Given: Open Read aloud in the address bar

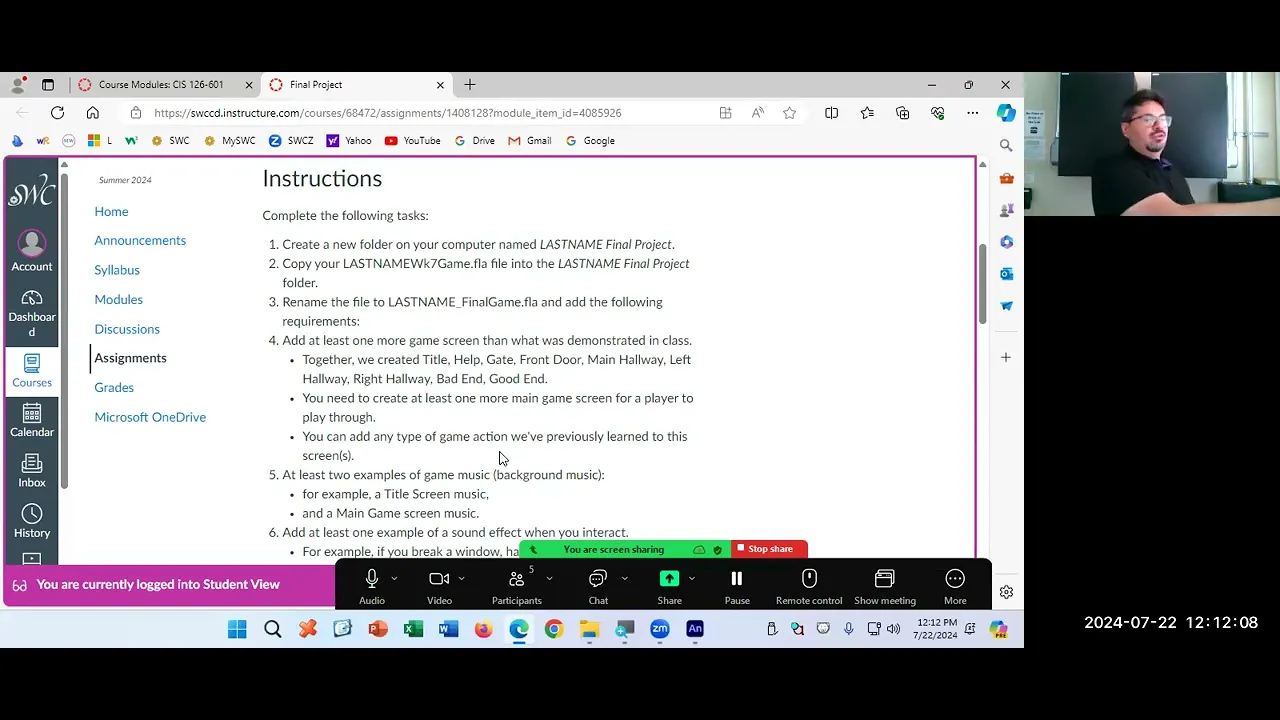Looking at the screenshot, I should coord(758,113).
